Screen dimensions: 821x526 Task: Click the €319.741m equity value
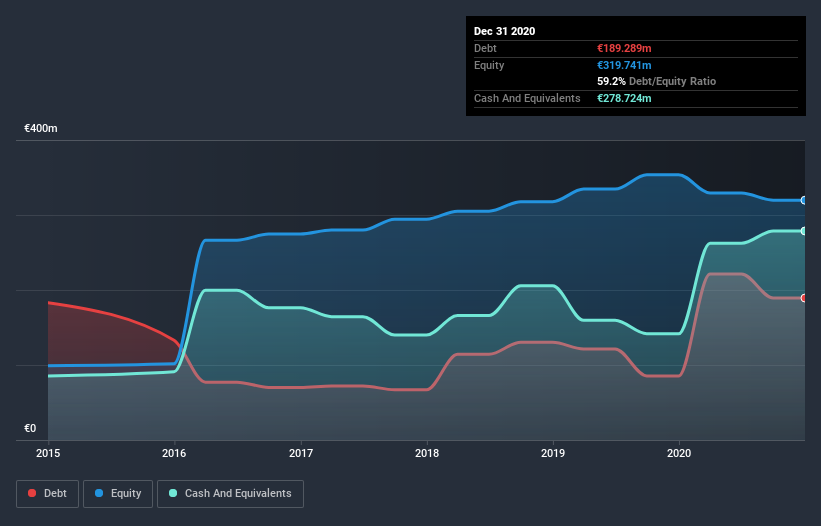point(624,65)
